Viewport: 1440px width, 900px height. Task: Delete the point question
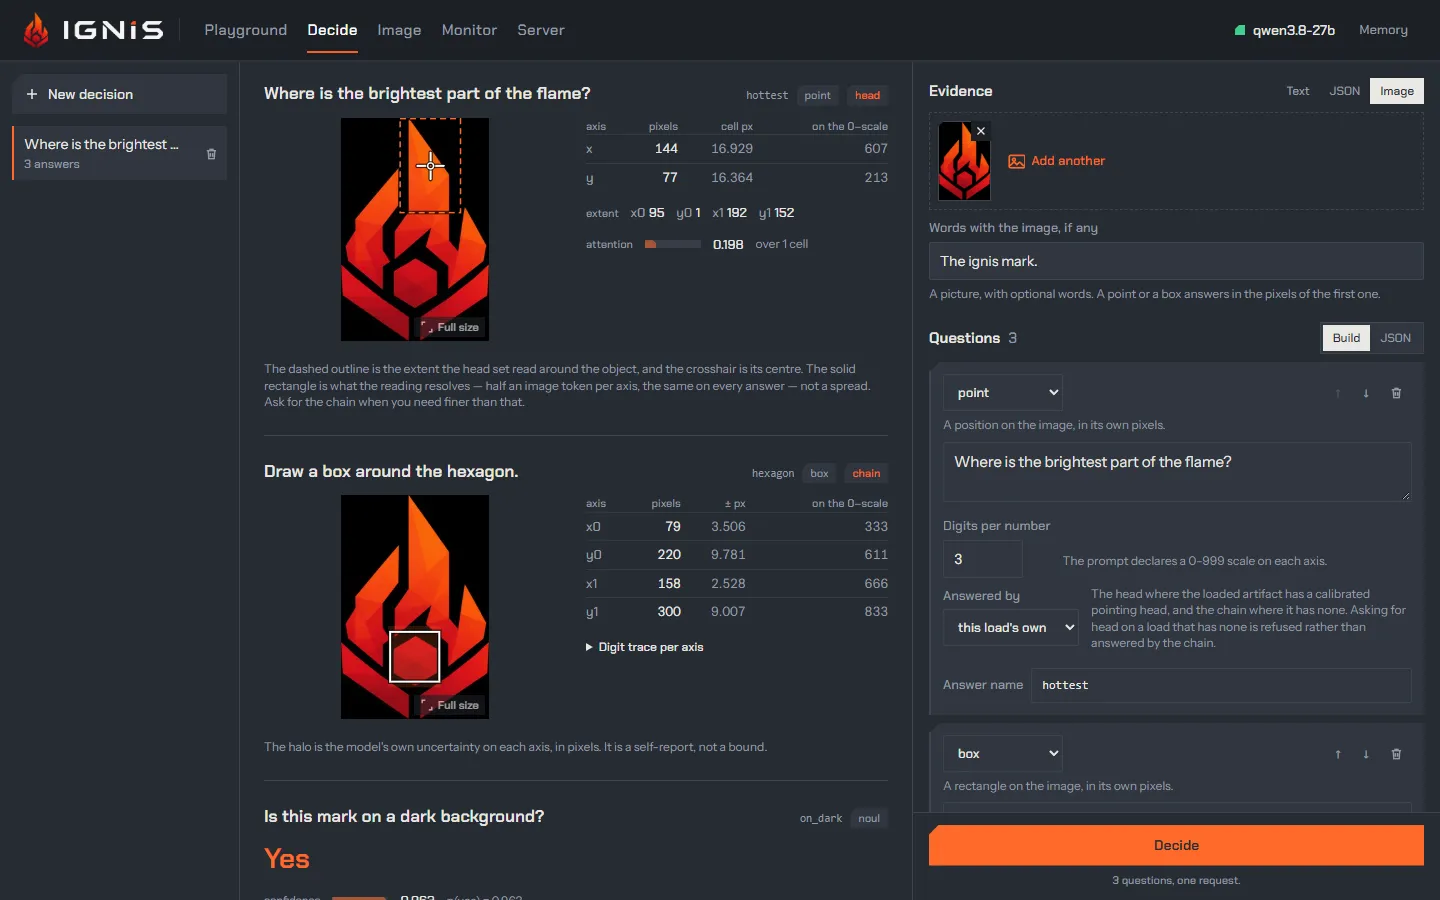click(x=1396, y=393)
